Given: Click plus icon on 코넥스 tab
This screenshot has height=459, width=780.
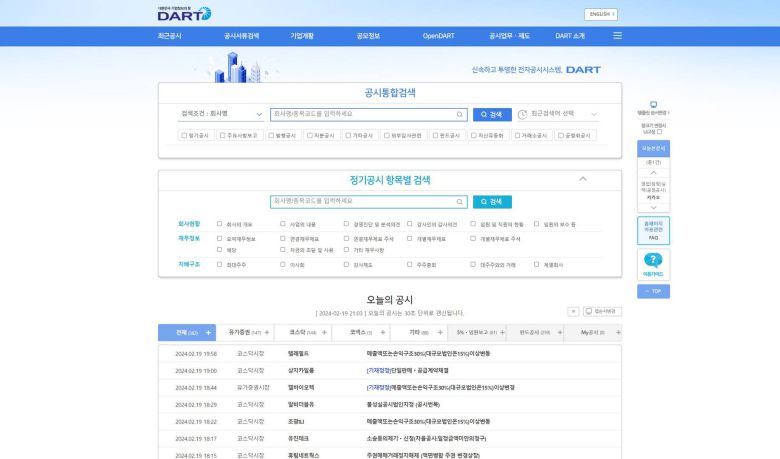Looking at the screenshot, I should (x=383, y=333).
